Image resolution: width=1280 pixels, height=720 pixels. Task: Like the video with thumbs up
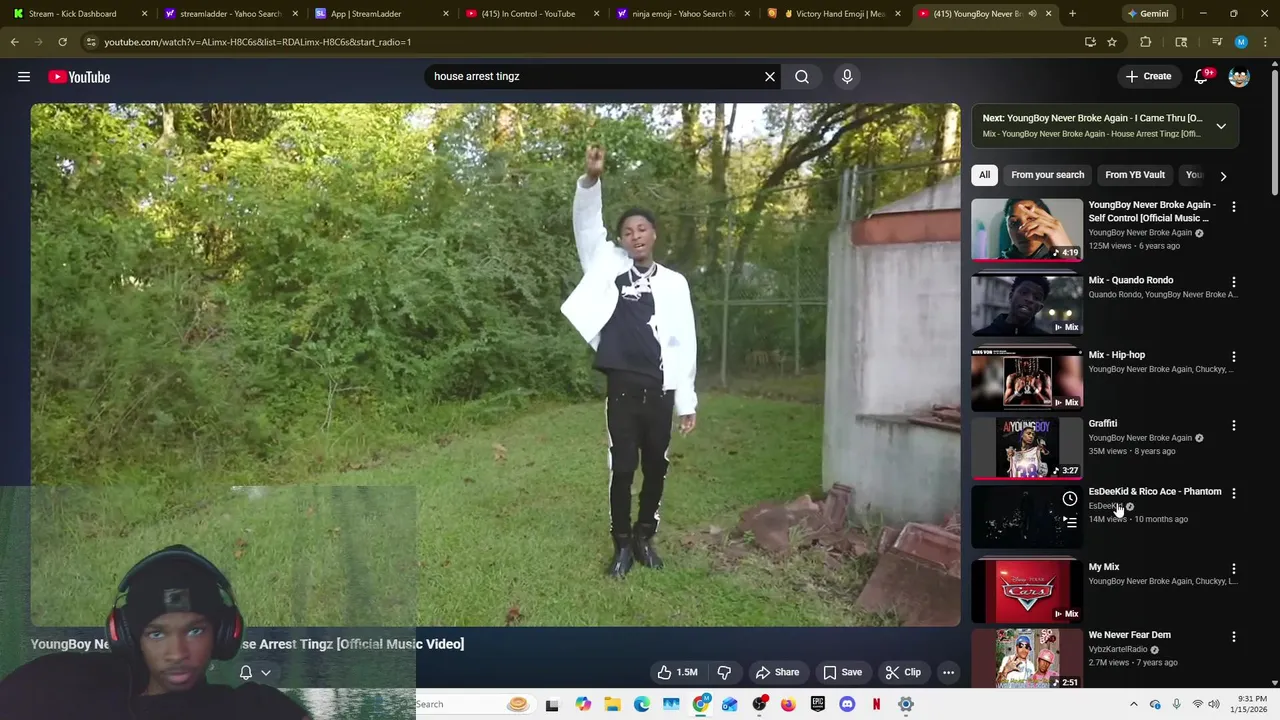677,672
